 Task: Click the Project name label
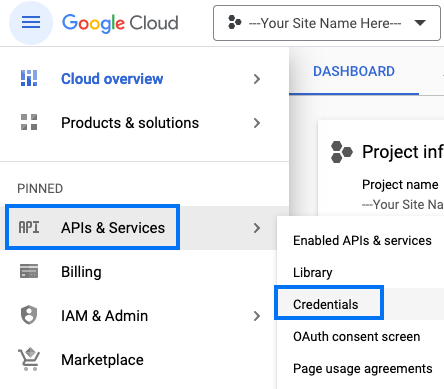(x=400, y=184)
